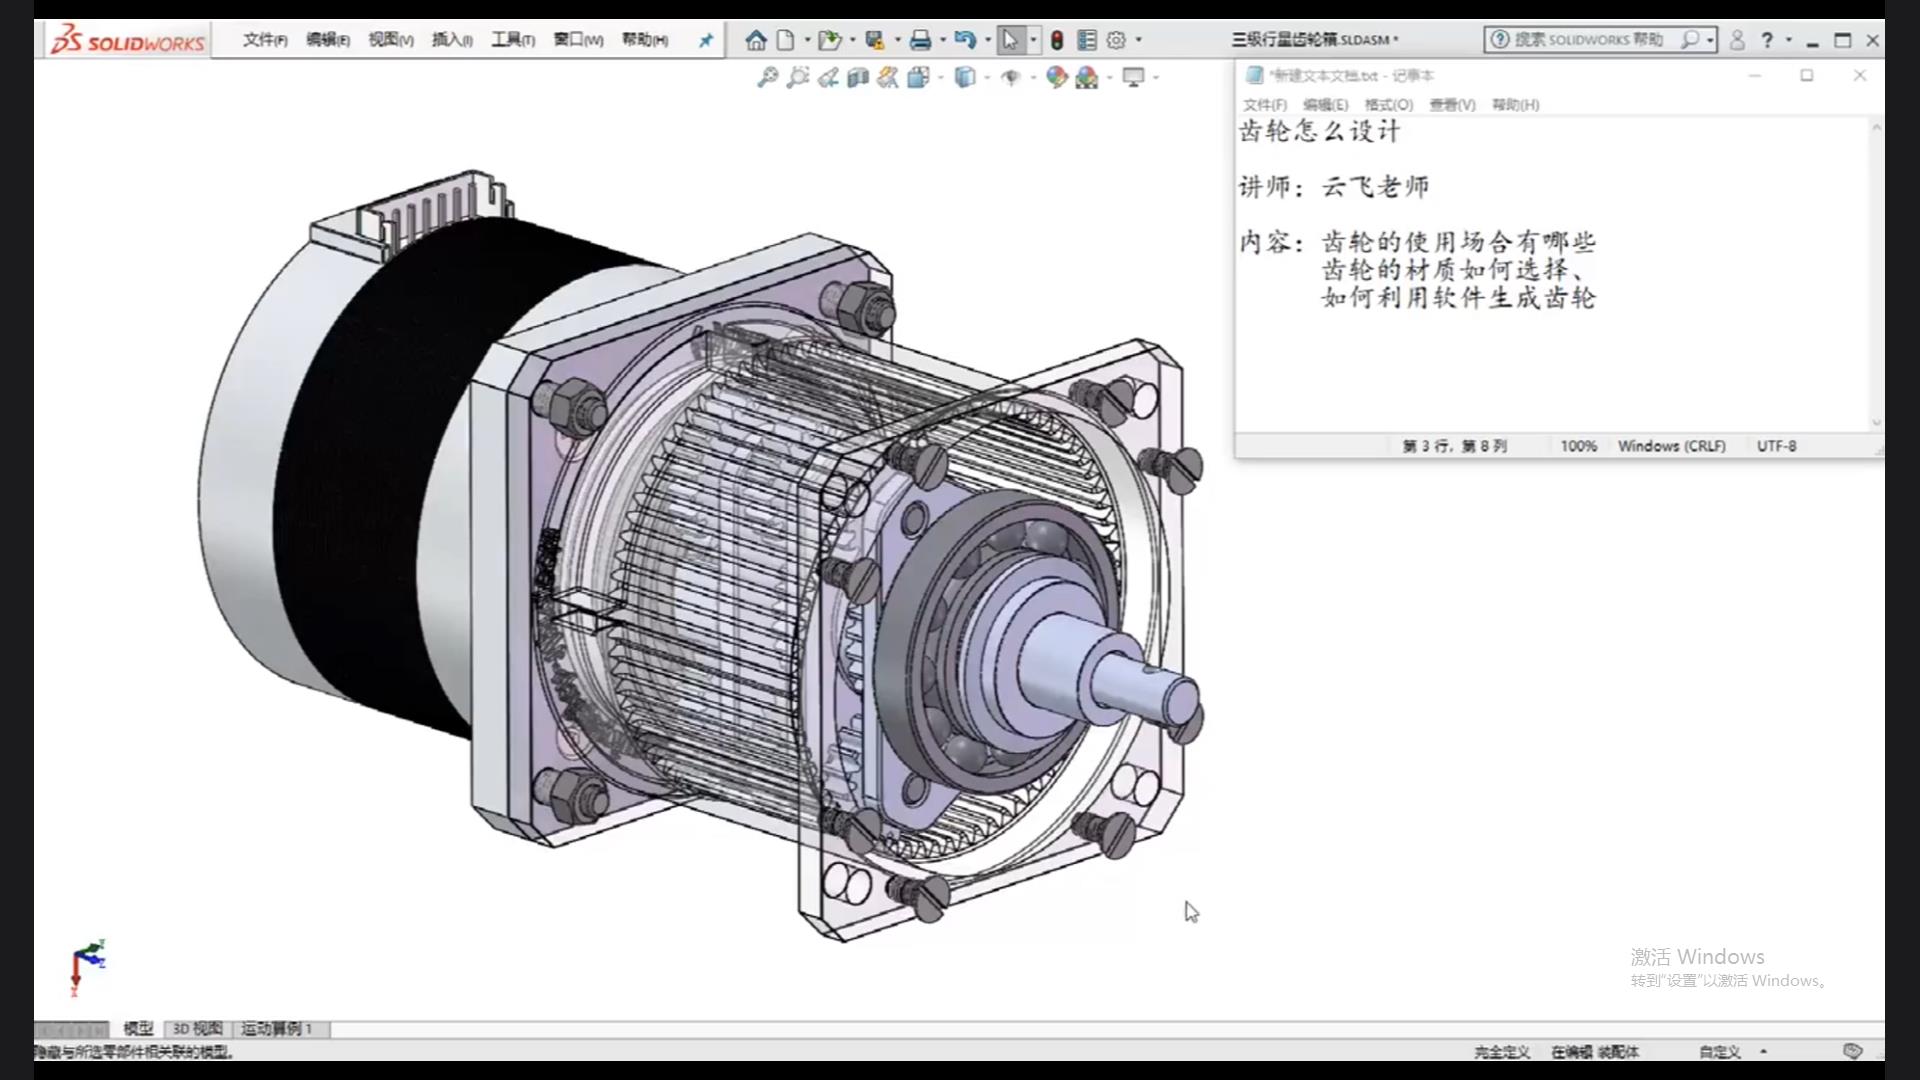Expand the Select tool dropdown arrow
Screen dimensions: 1920x1080
pyautogui.click(x=1033, y=40)
